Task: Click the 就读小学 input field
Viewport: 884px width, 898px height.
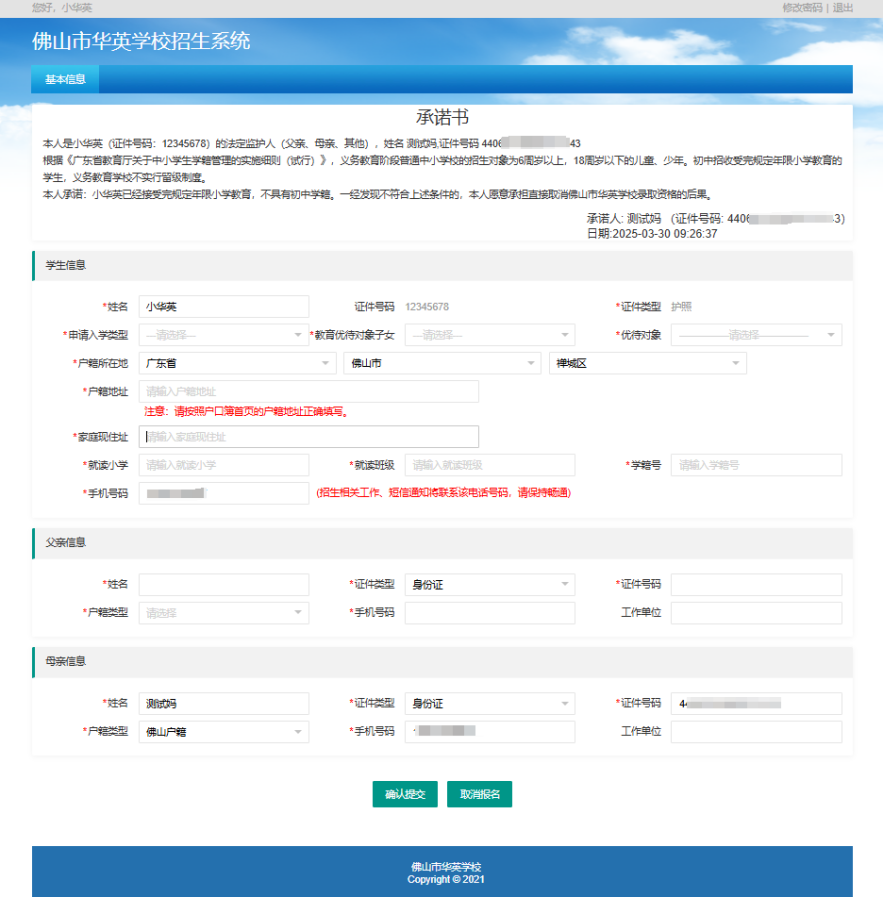Action: [224, 465]
